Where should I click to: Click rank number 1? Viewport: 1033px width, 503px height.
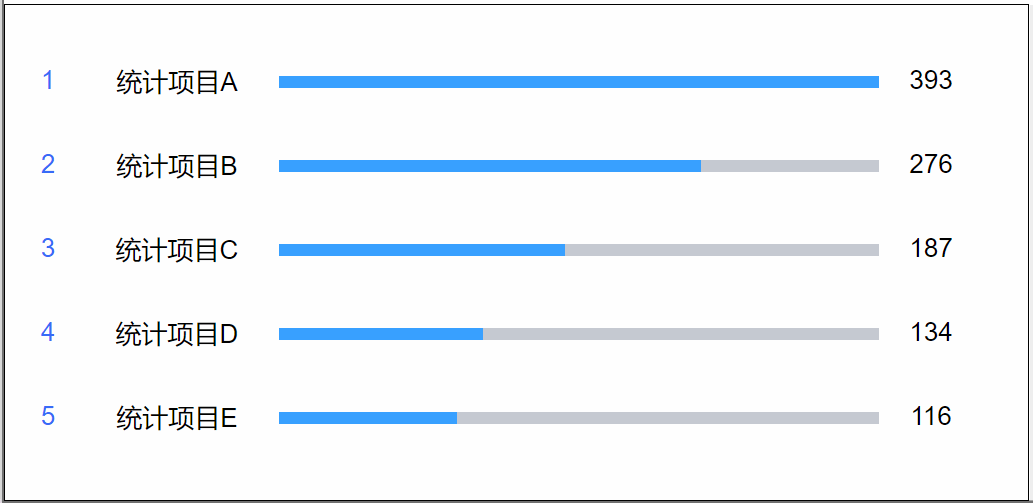pyautogui.click(x=47, y=81)
